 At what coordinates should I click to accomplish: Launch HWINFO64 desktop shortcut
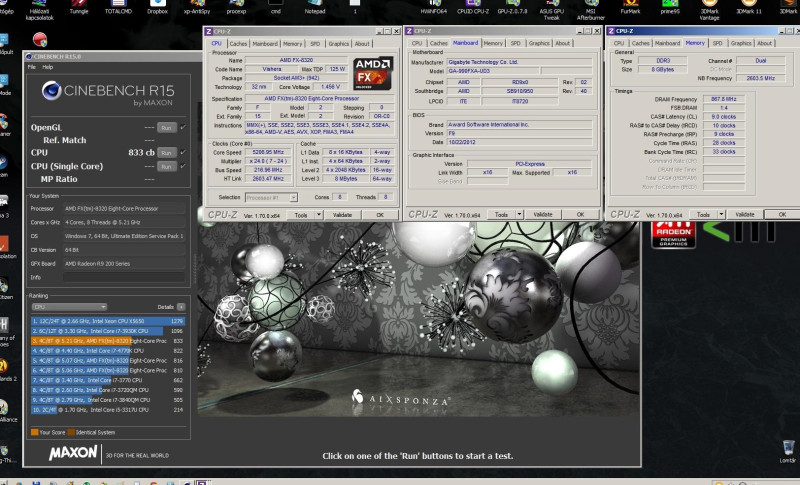(x=434, y=7)
